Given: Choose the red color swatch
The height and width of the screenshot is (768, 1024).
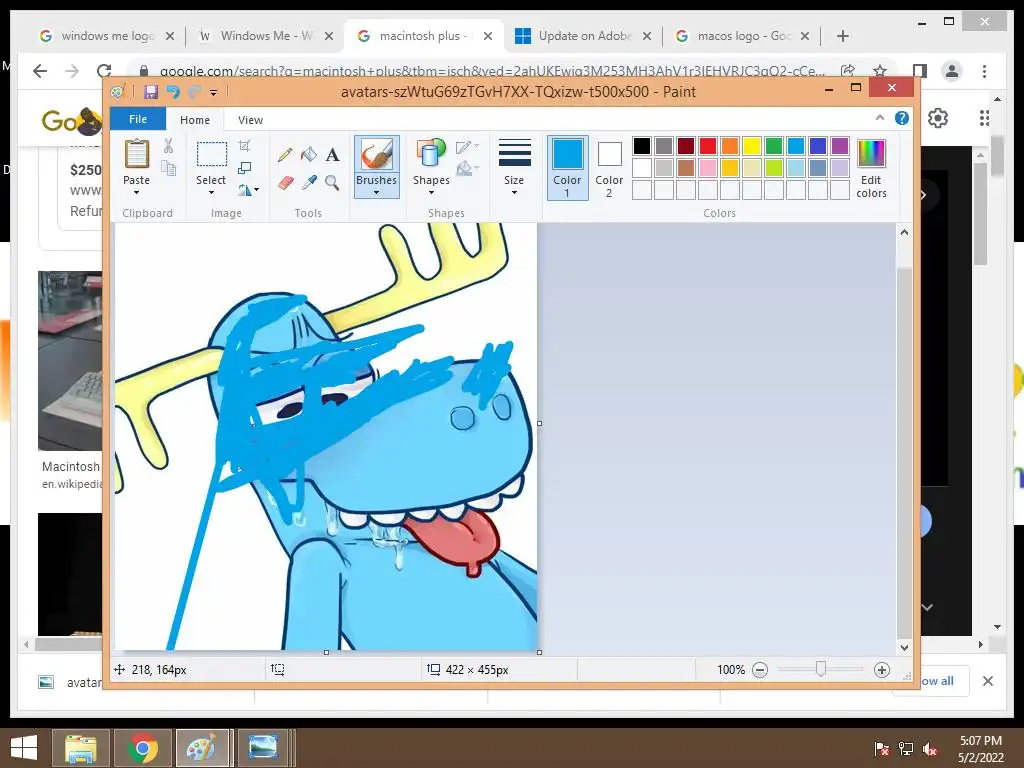Looking at the screenshot, I should [708, 146].
